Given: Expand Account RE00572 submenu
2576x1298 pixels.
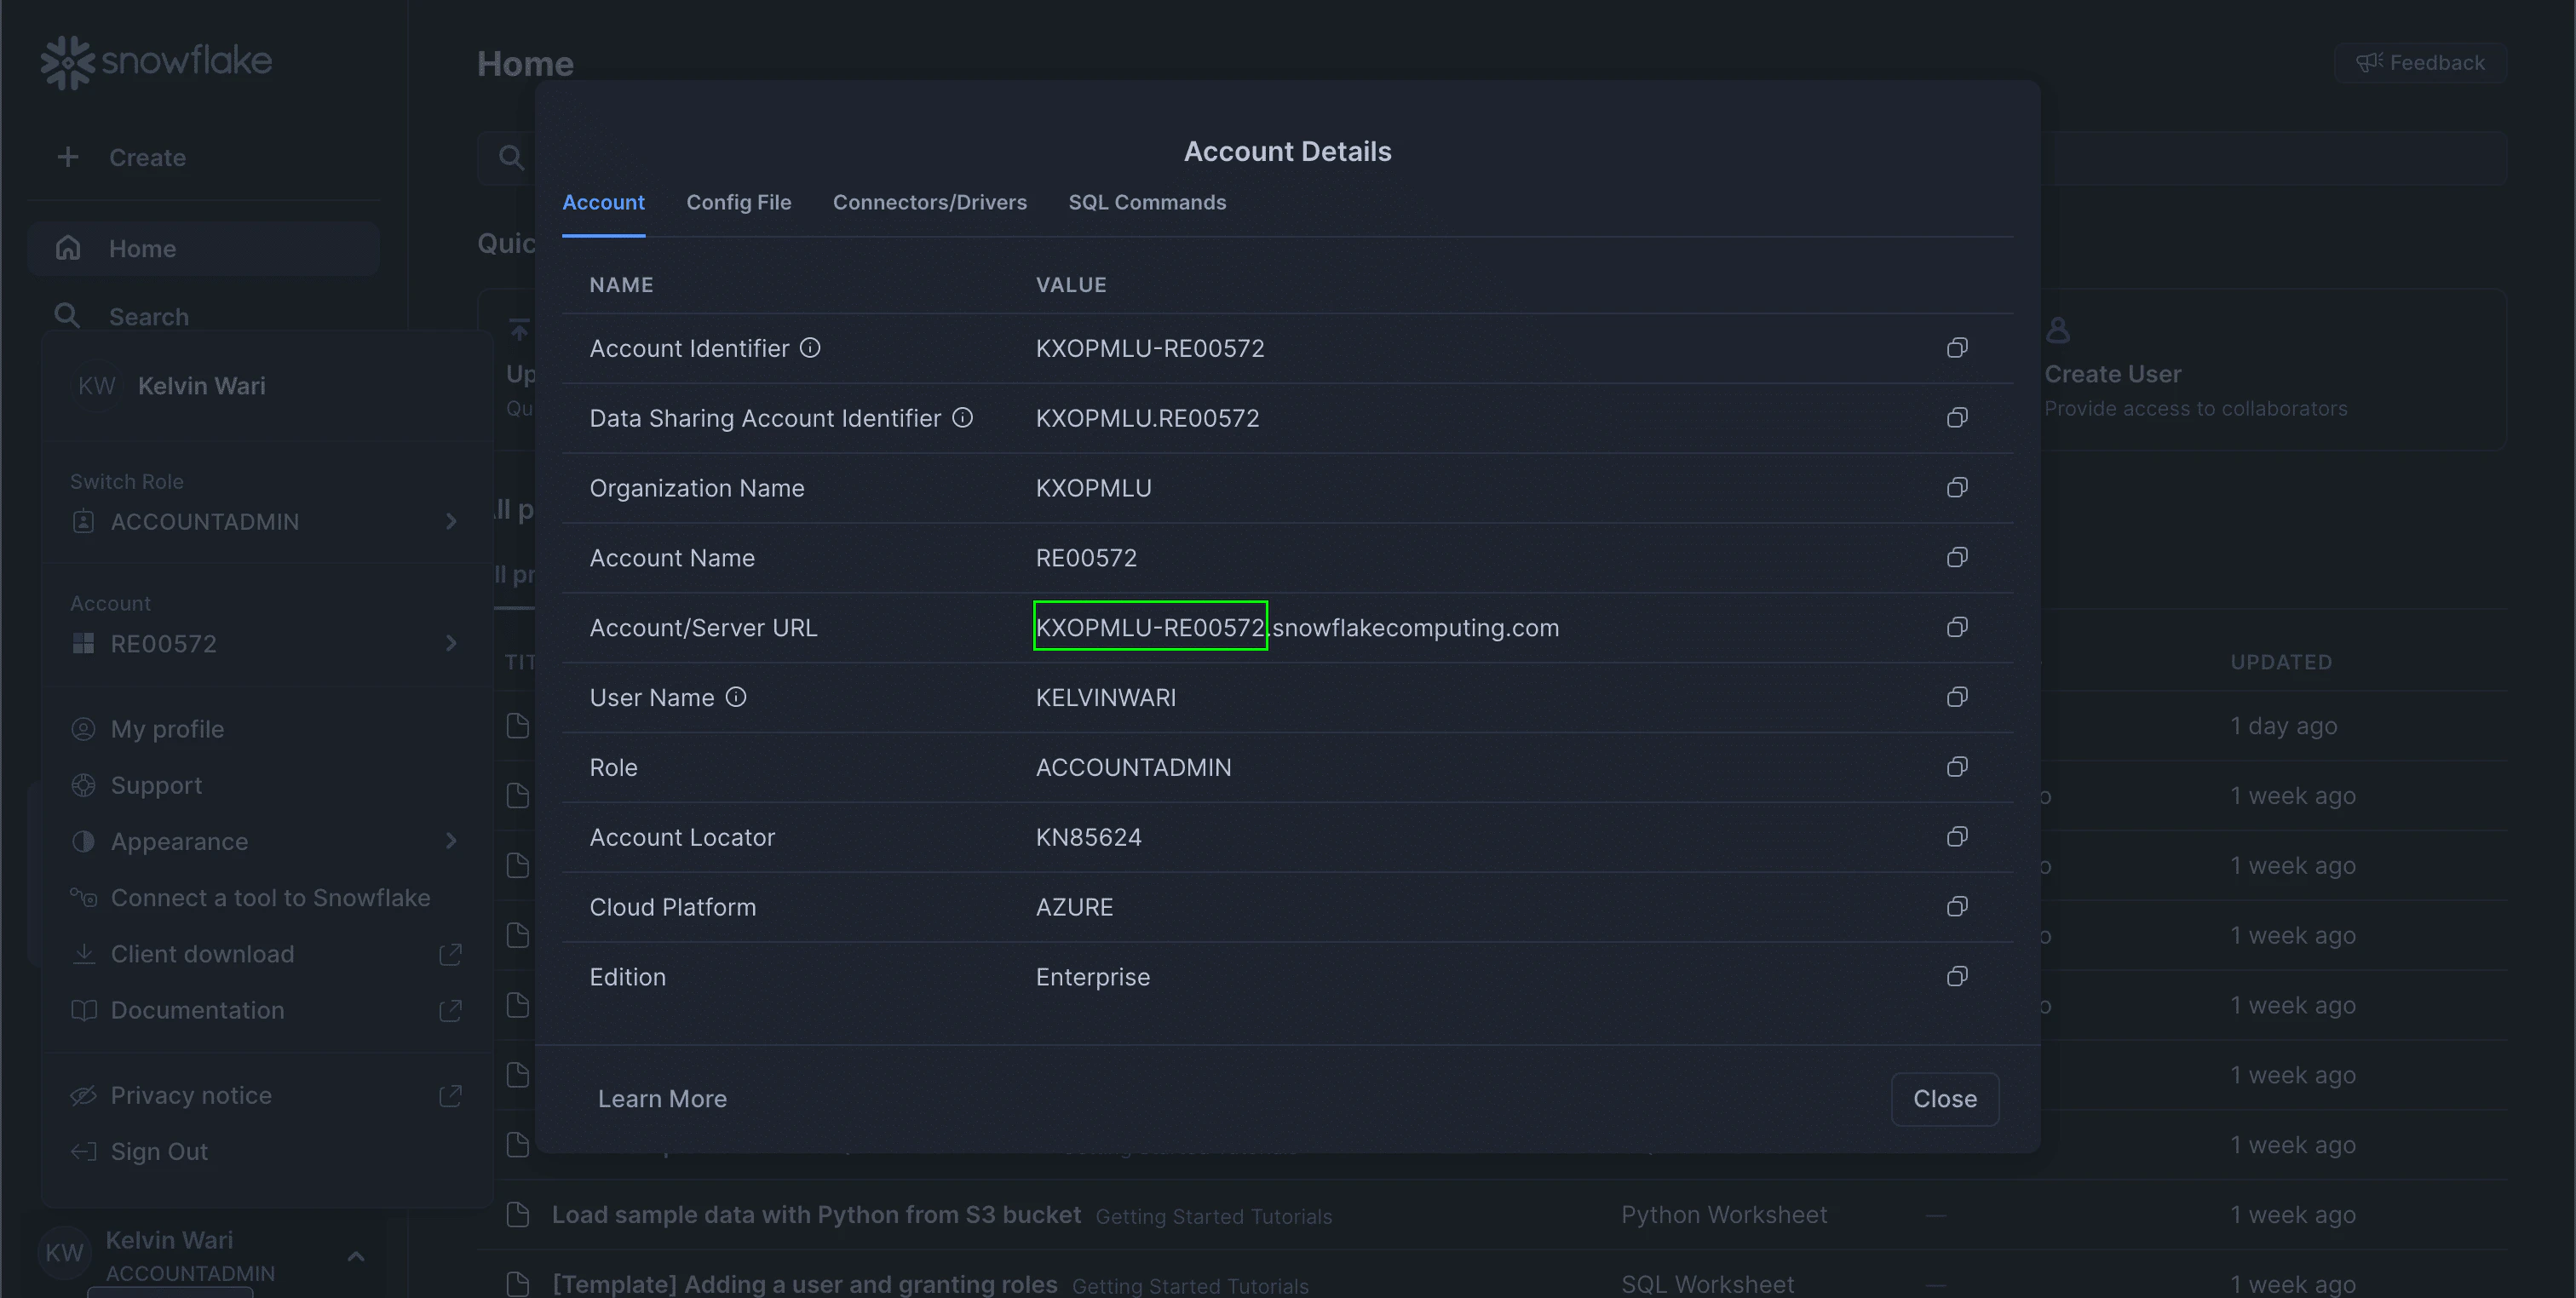Looking at the screenshot, I should (x=265, y=644).
